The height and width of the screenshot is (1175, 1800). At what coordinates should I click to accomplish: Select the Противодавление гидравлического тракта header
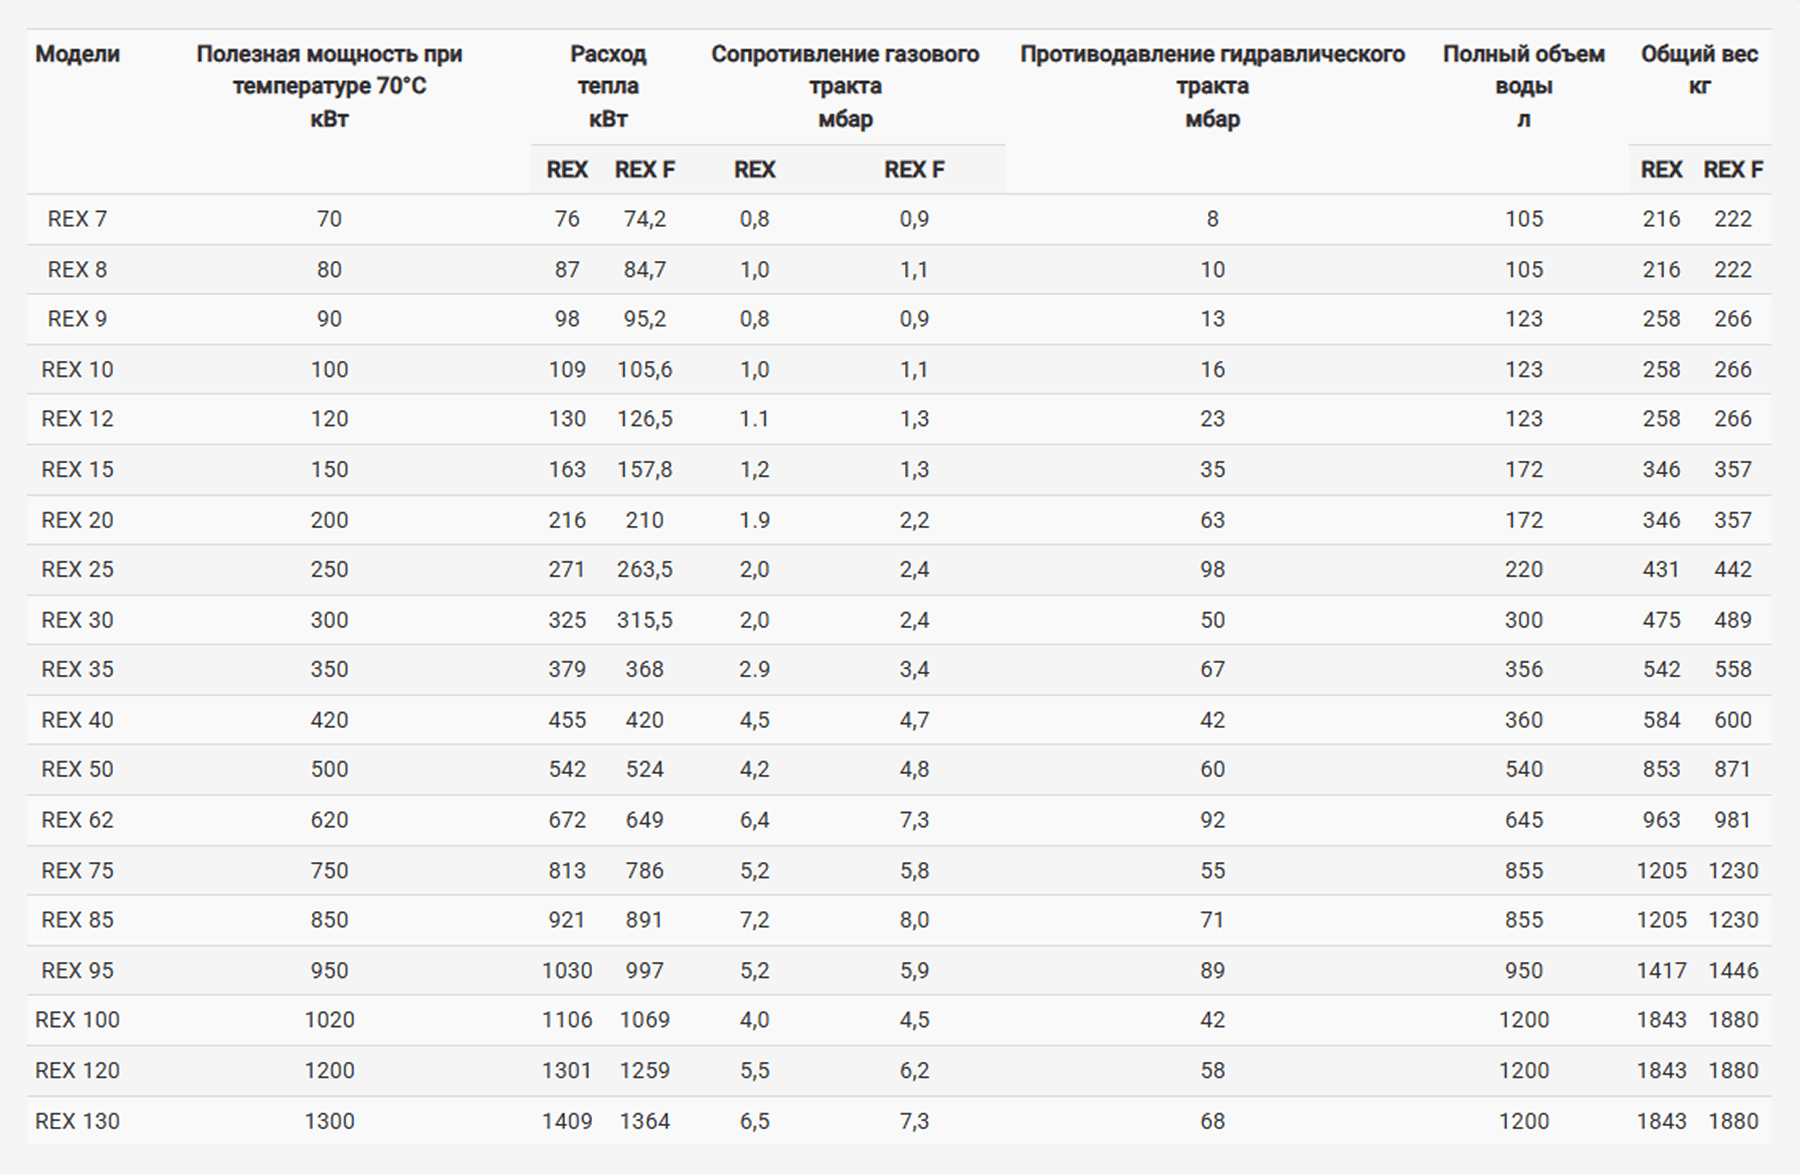tap(1212, 86)
